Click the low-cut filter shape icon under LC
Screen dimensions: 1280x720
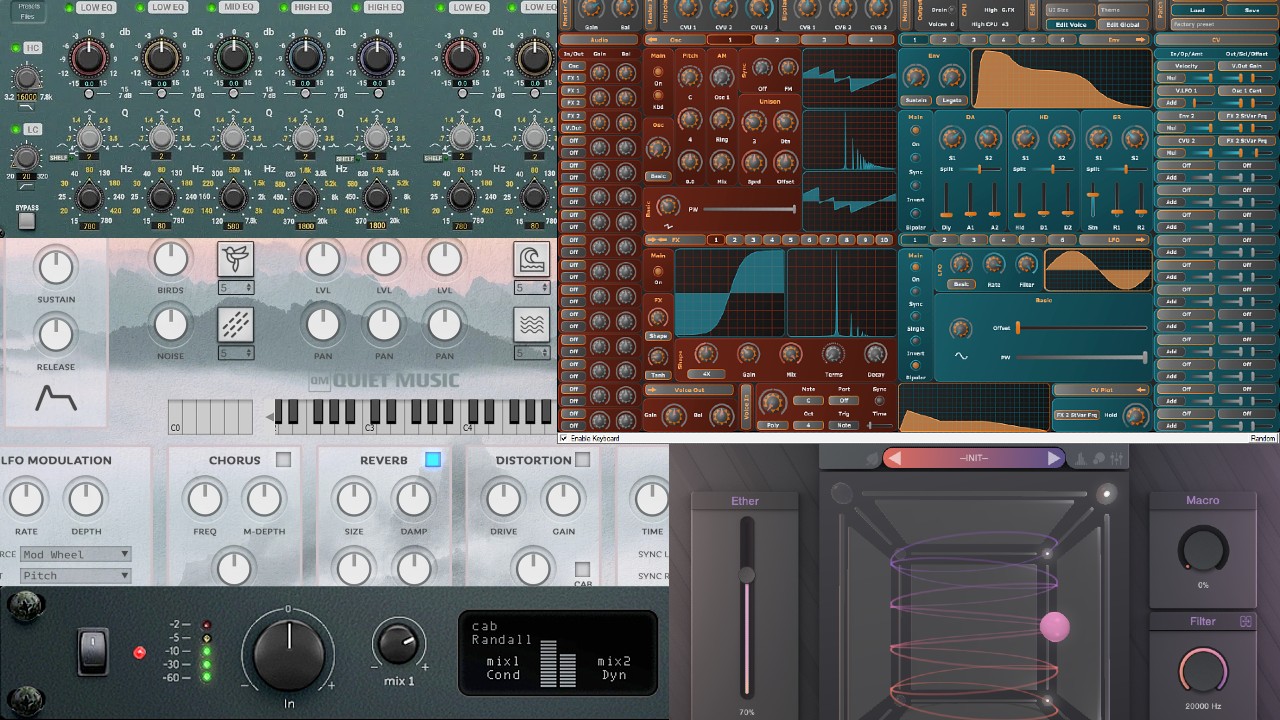click(x=26, y=187)
